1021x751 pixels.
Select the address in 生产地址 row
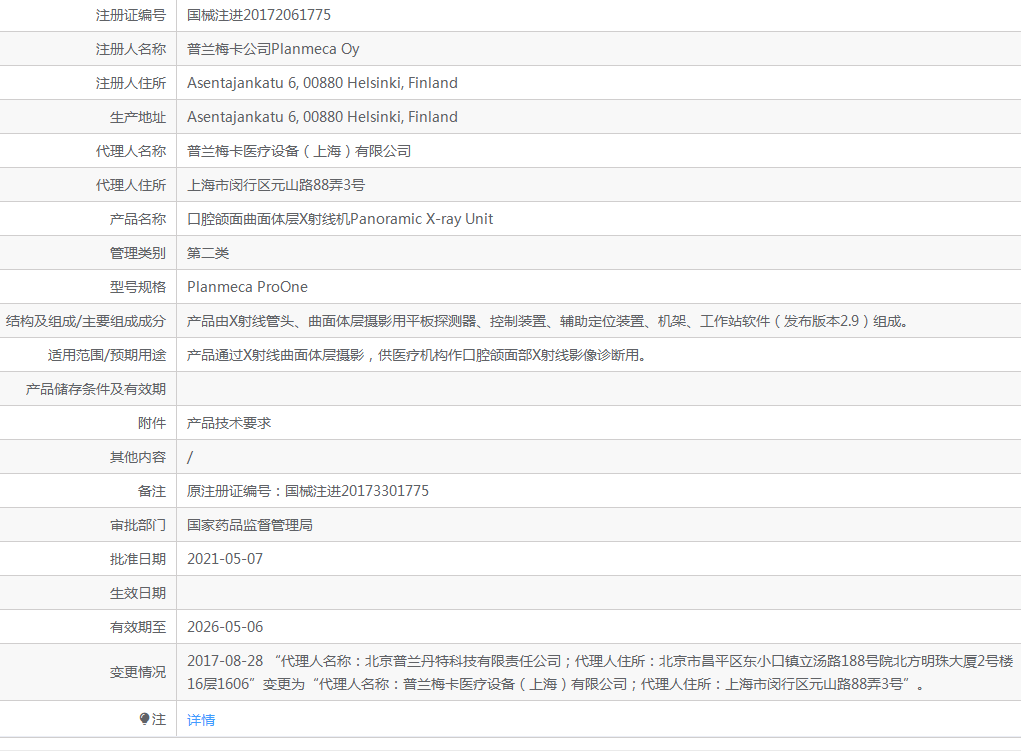(x=322, y=117)
